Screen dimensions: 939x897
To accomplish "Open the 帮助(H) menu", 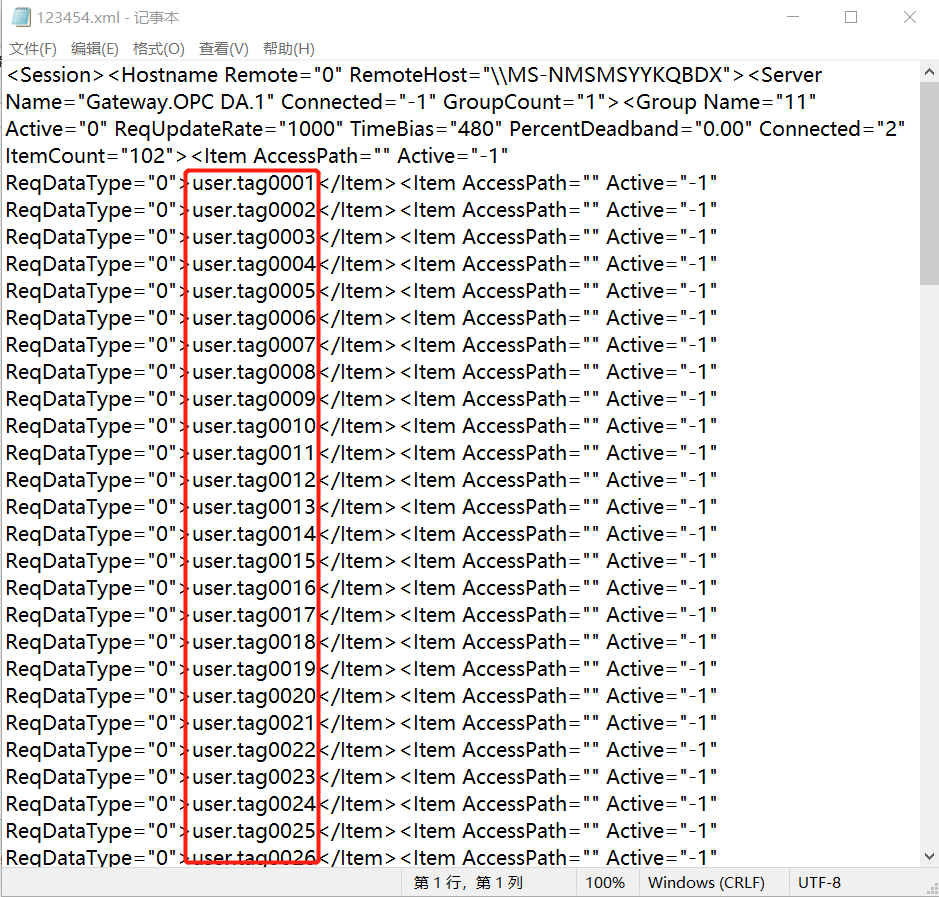I will tap(289, 49).
